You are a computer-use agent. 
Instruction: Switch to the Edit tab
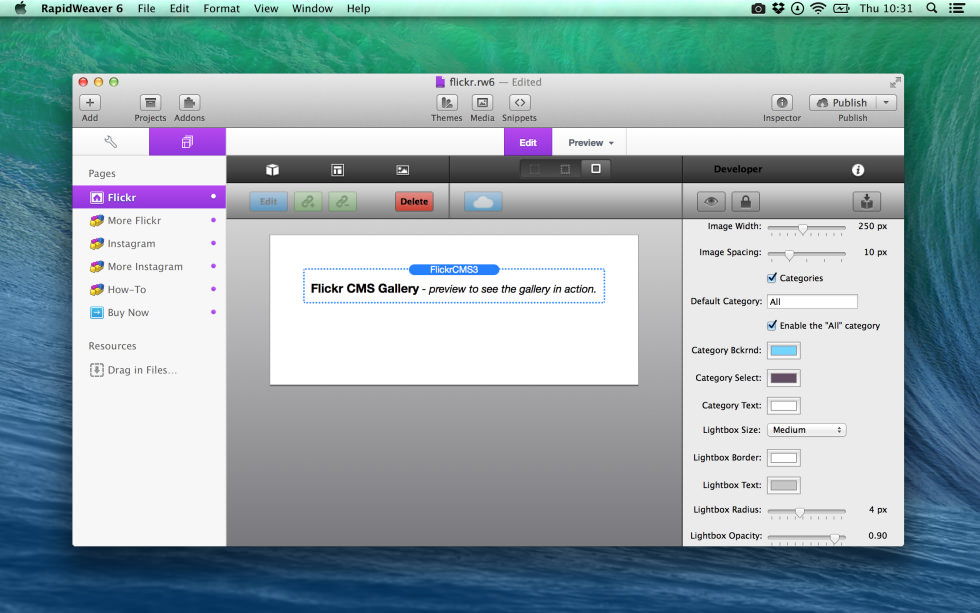[528, 142]
